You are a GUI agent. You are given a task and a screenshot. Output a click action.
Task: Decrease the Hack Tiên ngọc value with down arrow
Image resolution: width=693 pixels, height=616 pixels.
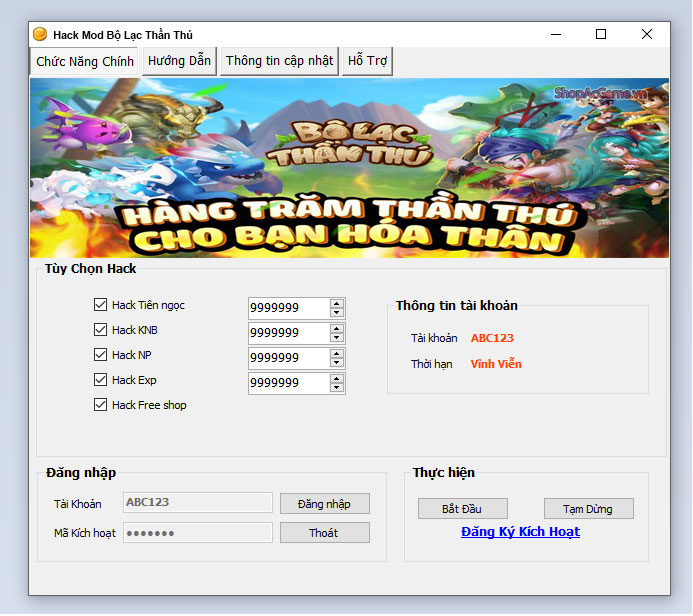(337, 312)
